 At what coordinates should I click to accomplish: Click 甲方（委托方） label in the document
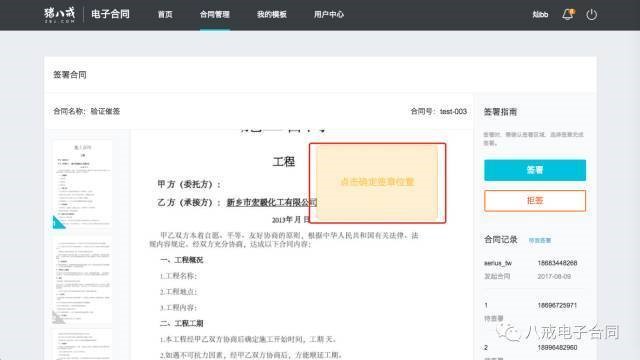click(189, 184)
